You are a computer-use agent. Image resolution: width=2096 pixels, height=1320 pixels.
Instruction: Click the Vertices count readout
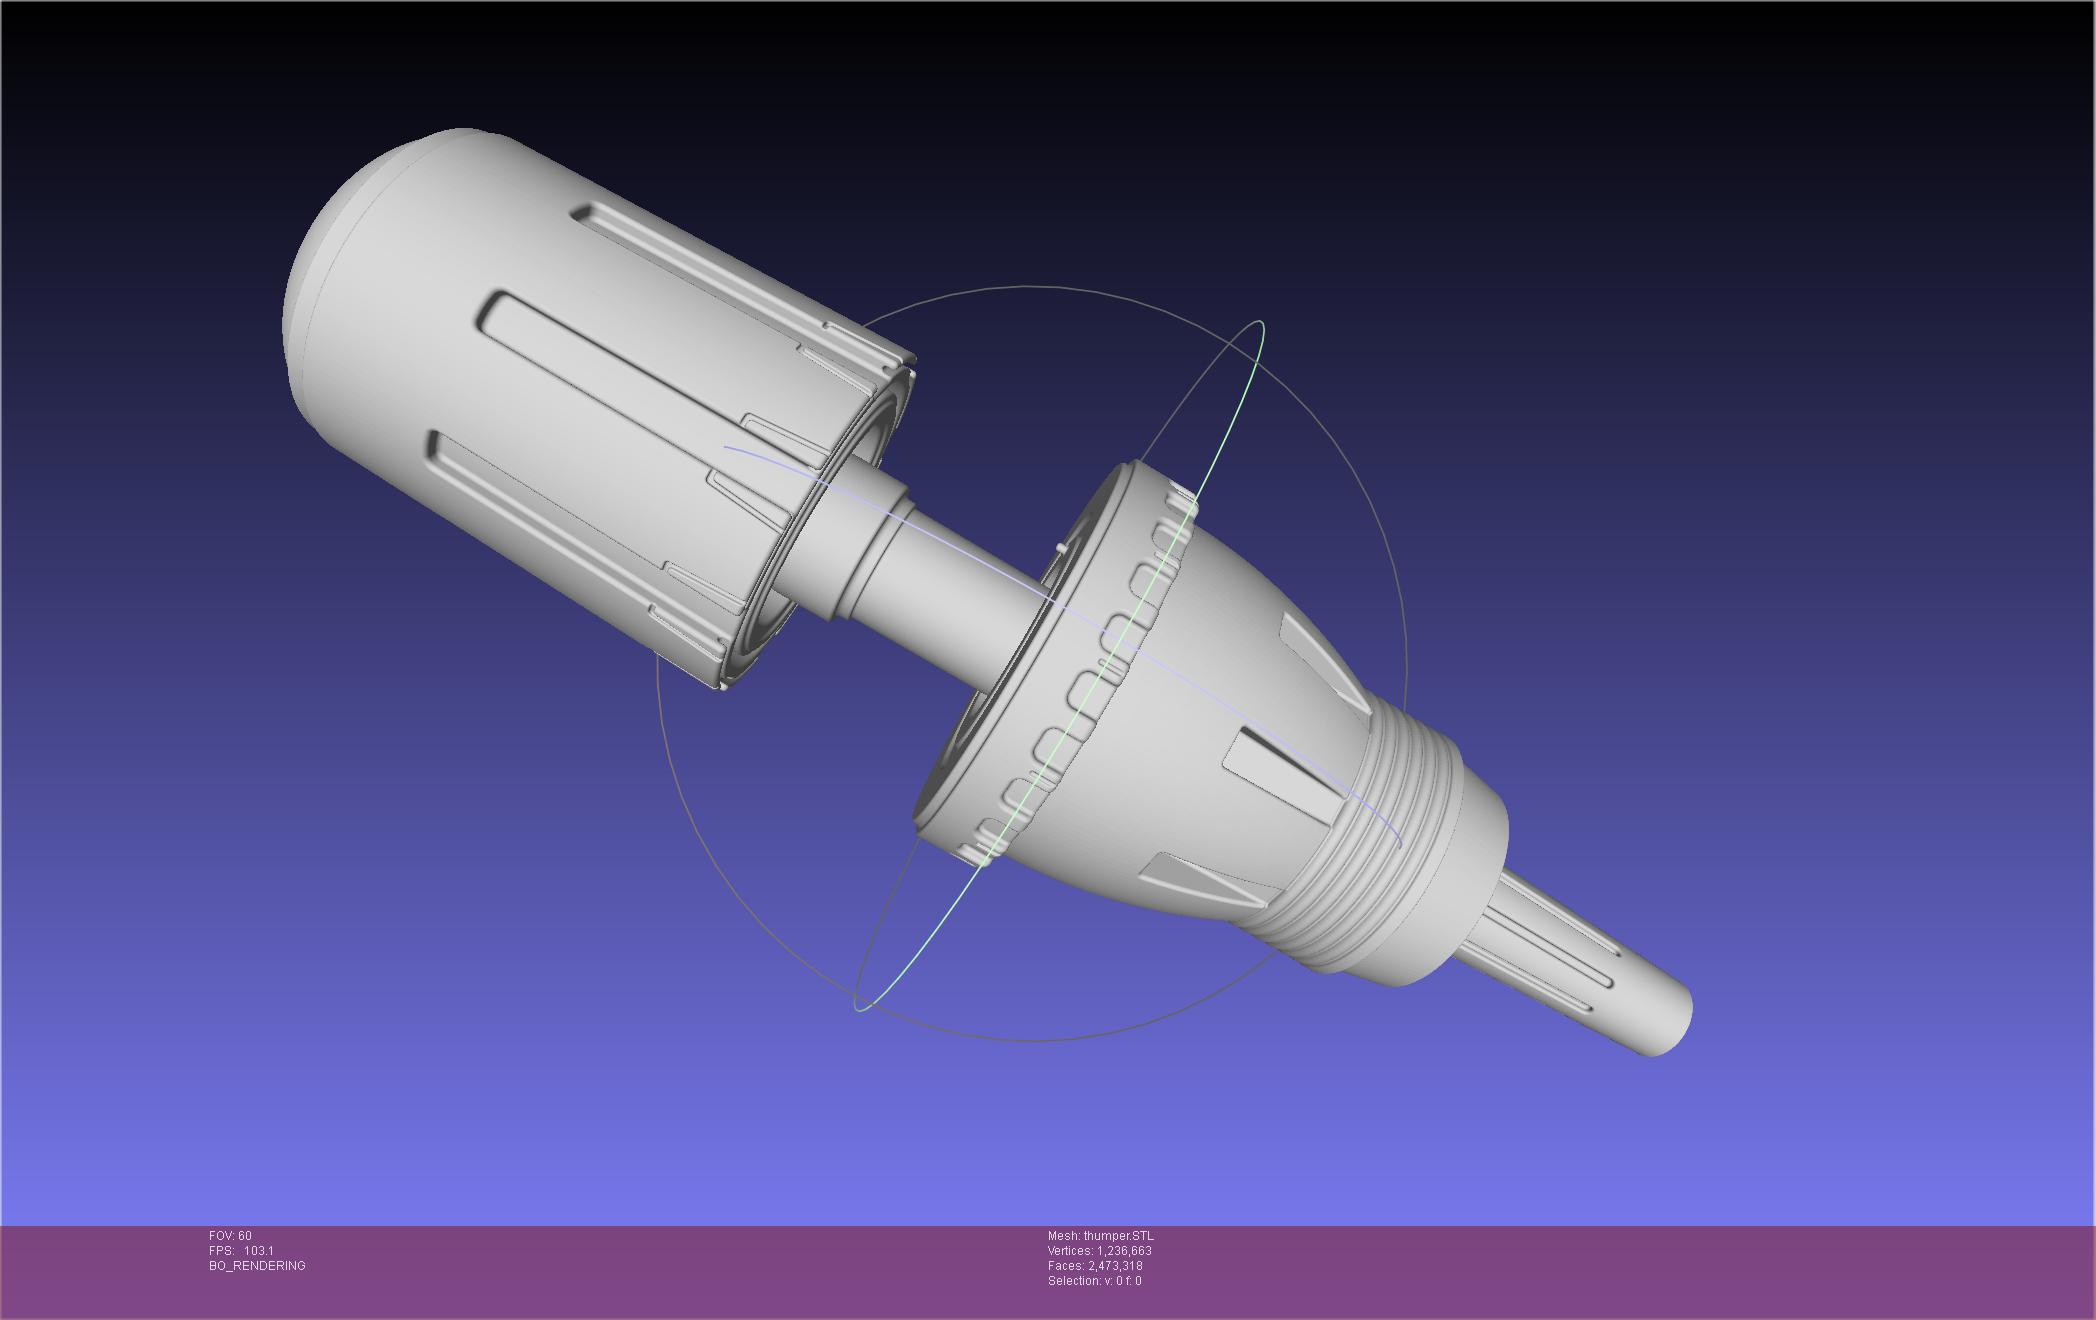(x=1099, y=1251)
